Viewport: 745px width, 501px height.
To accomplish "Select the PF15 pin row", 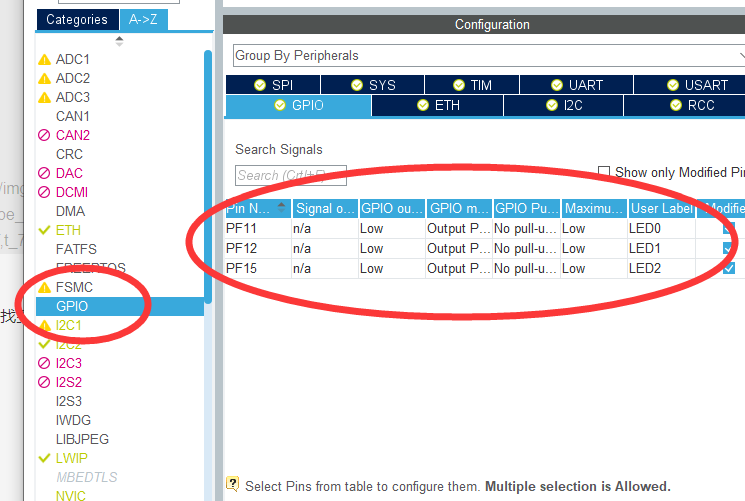I will 485,269.
